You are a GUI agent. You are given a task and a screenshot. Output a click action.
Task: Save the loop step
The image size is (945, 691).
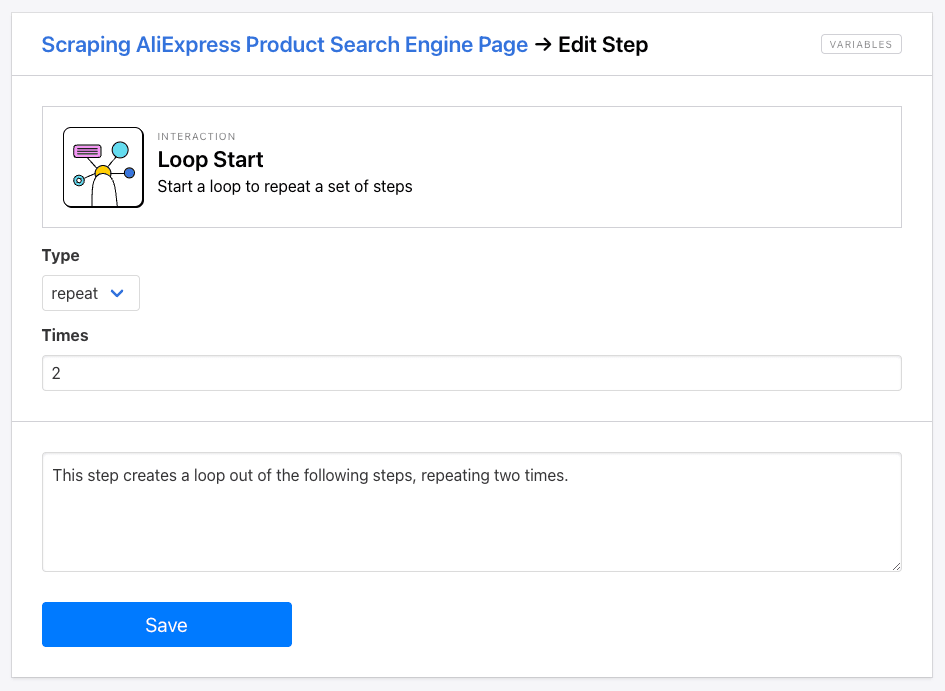(166, 624)
